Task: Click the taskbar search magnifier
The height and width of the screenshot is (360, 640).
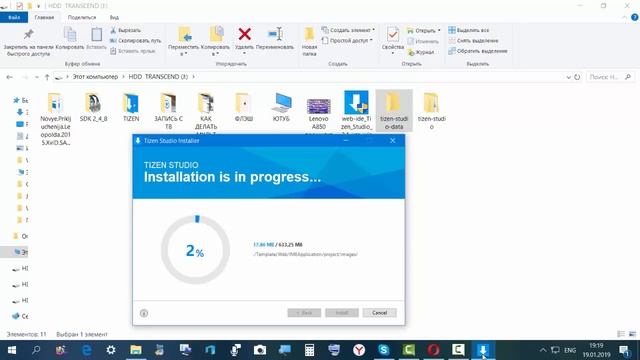Action: [x=36, y=350]
